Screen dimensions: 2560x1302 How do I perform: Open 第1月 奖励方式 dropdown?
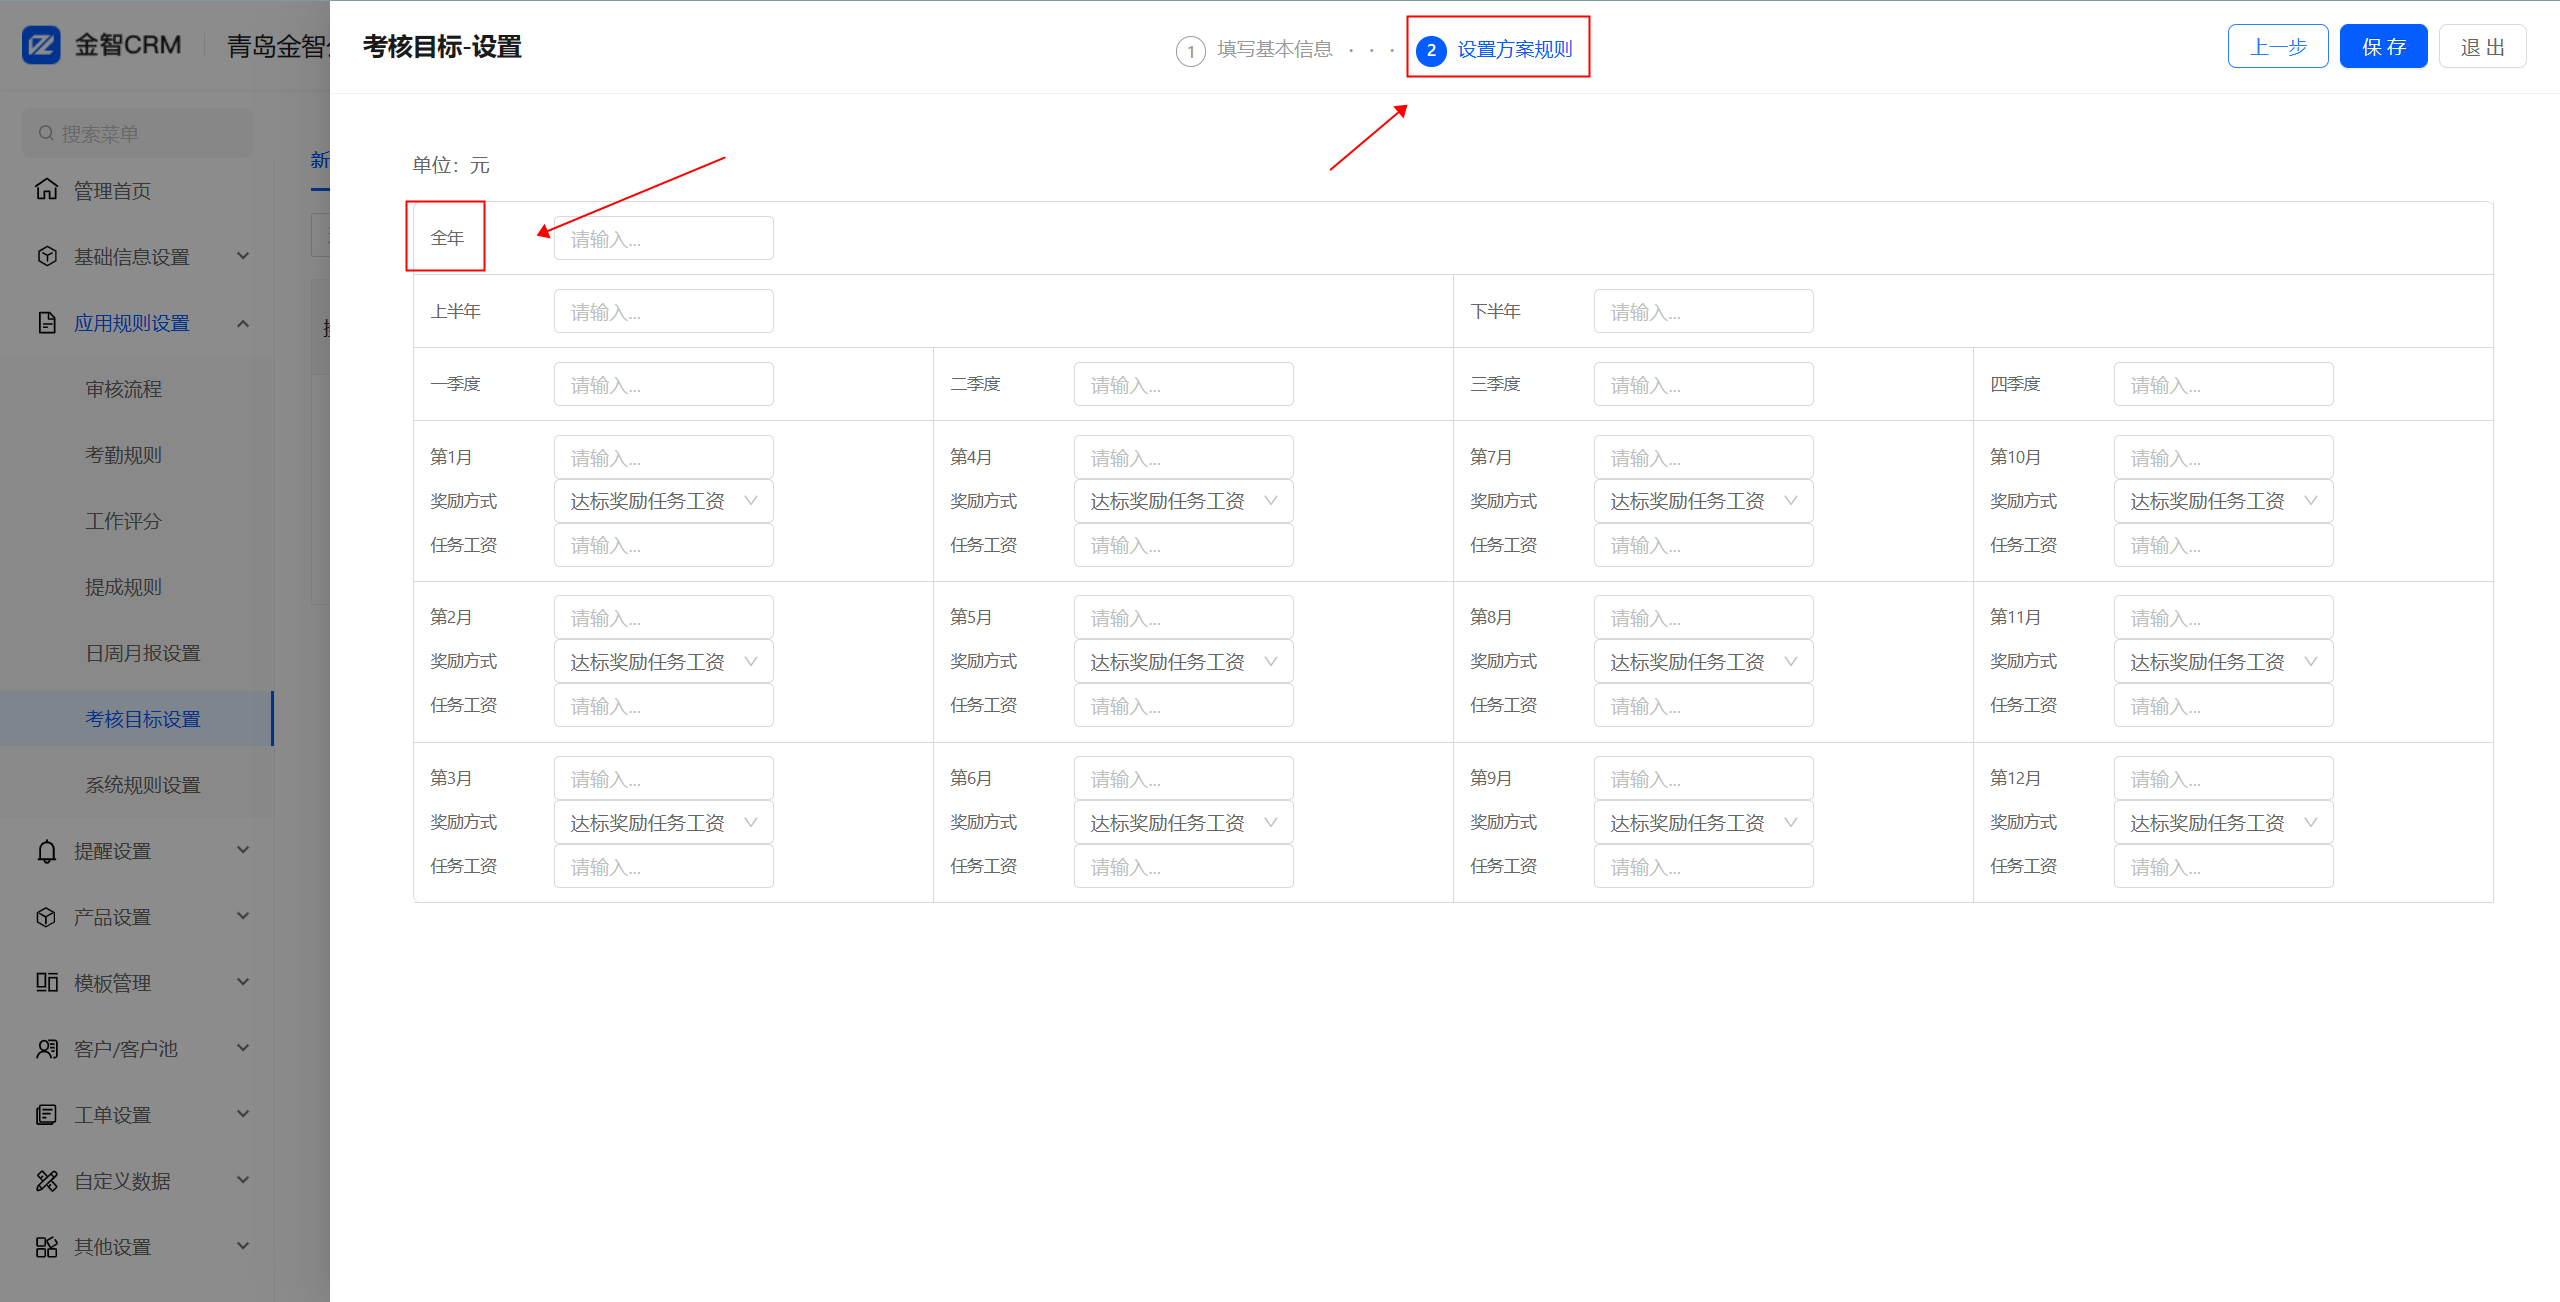(664, 501)
